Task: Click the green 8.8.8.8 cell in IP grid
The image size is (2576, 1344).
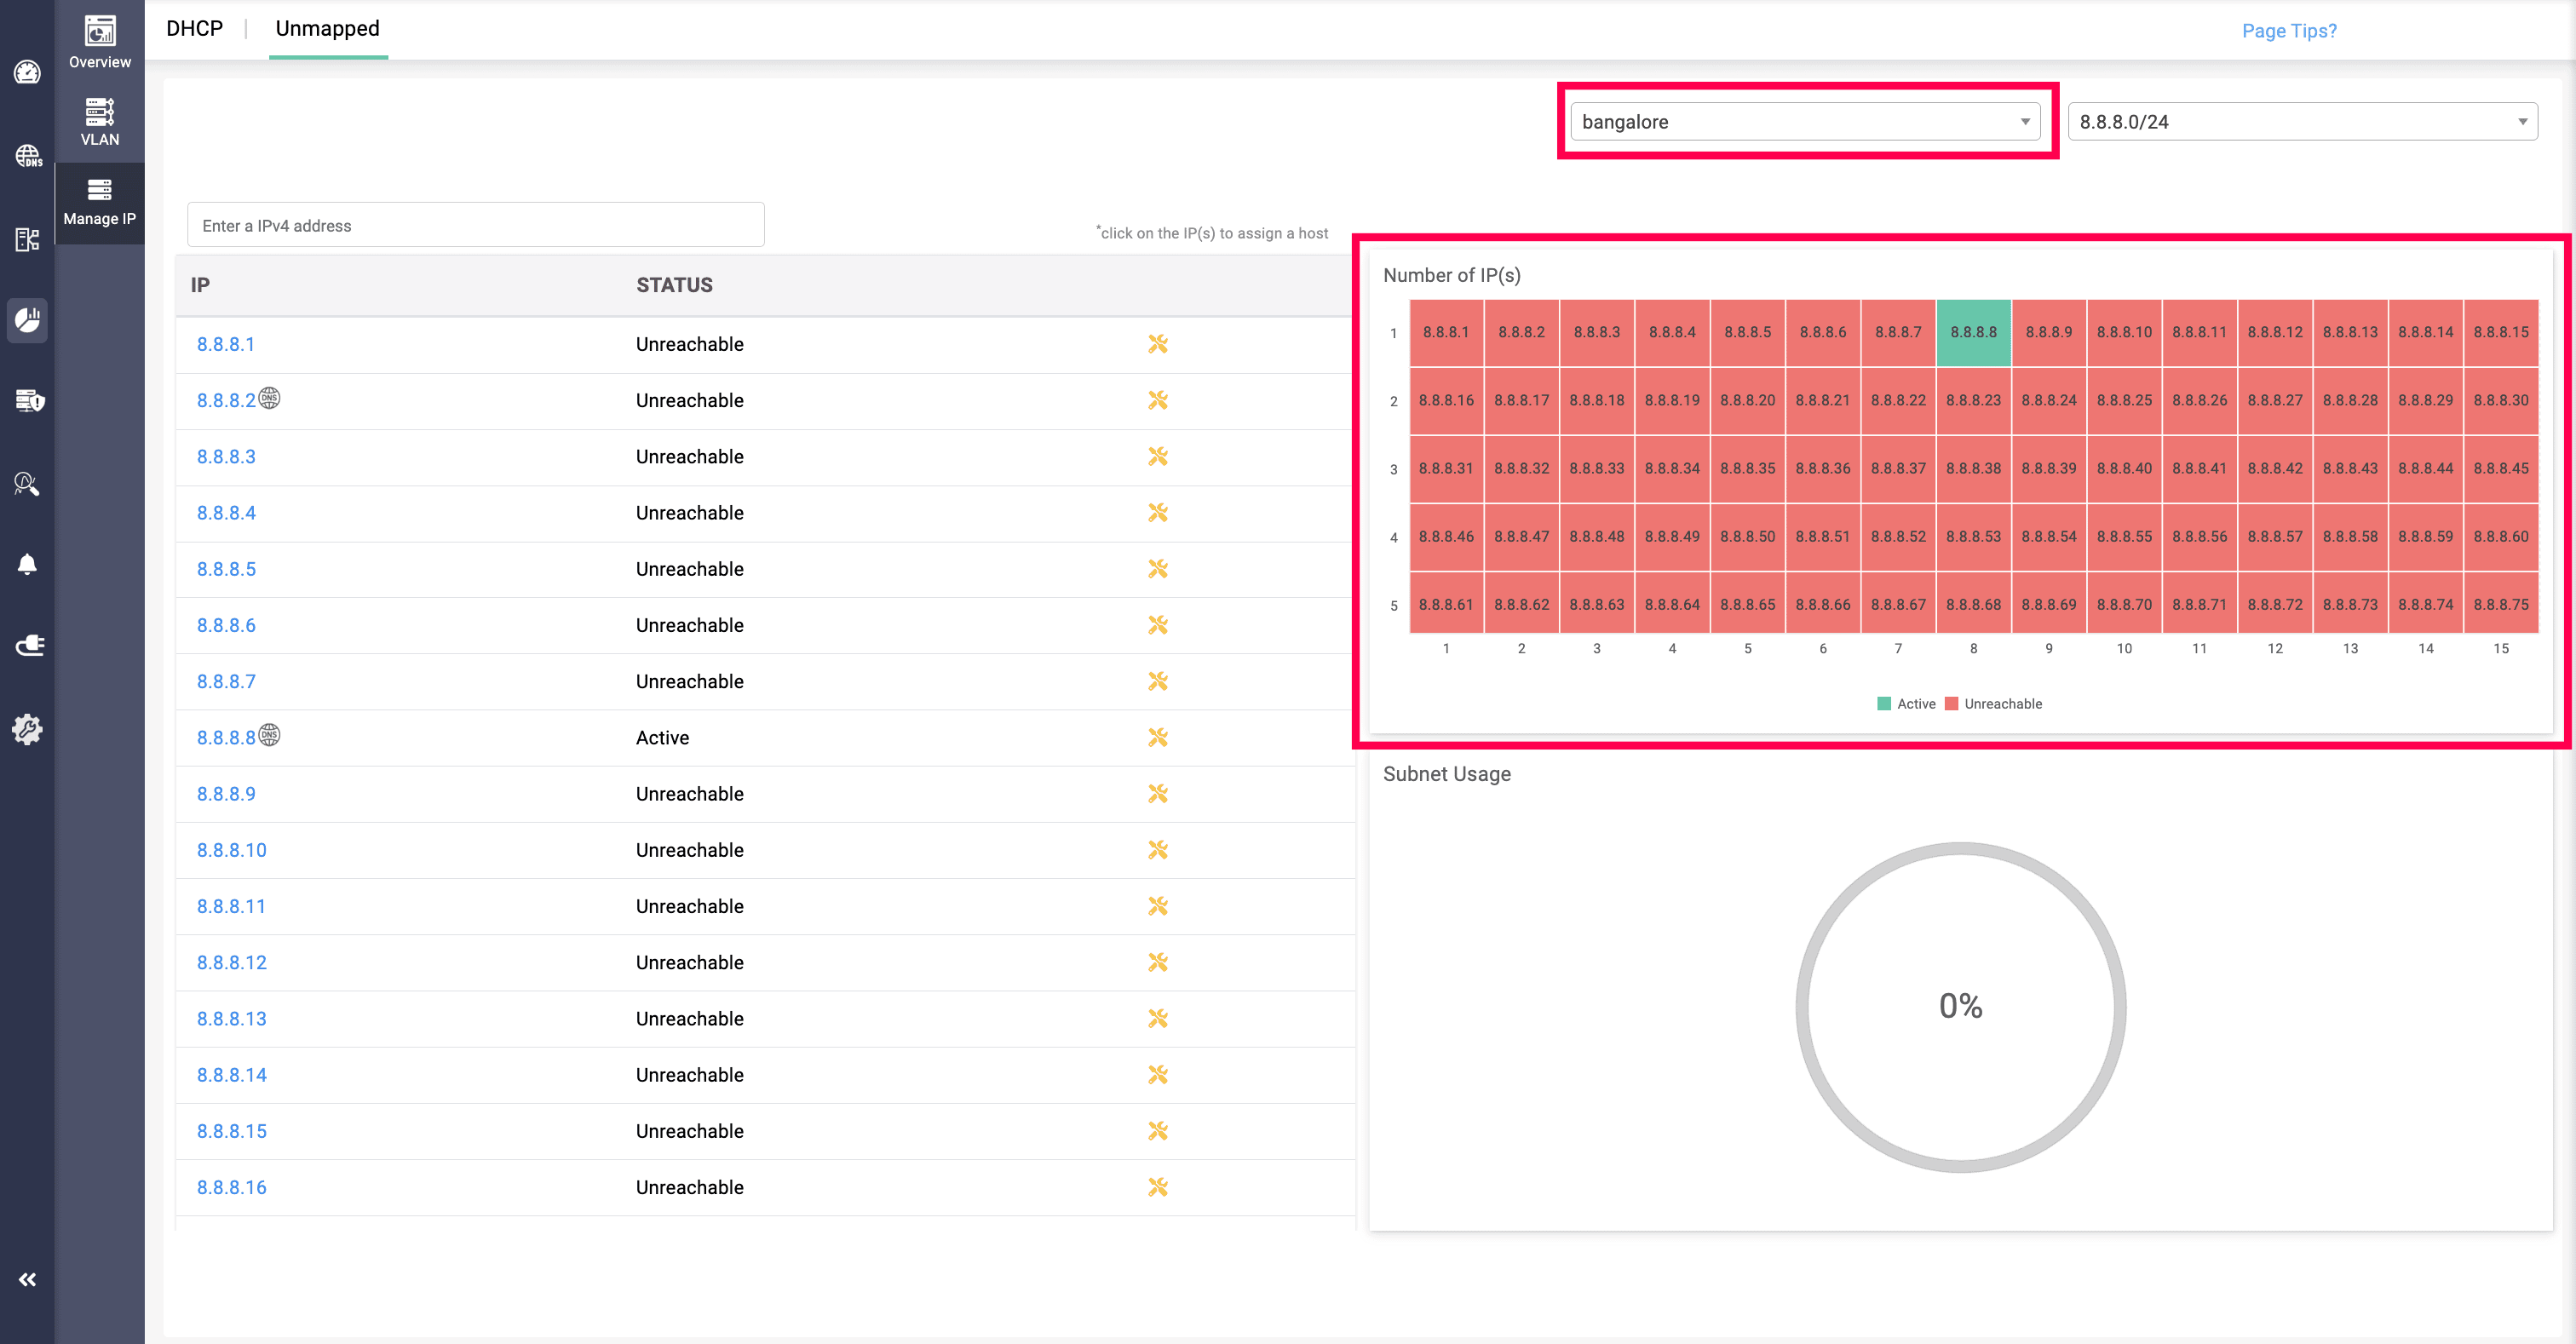Action: [x=1972, y=332]
